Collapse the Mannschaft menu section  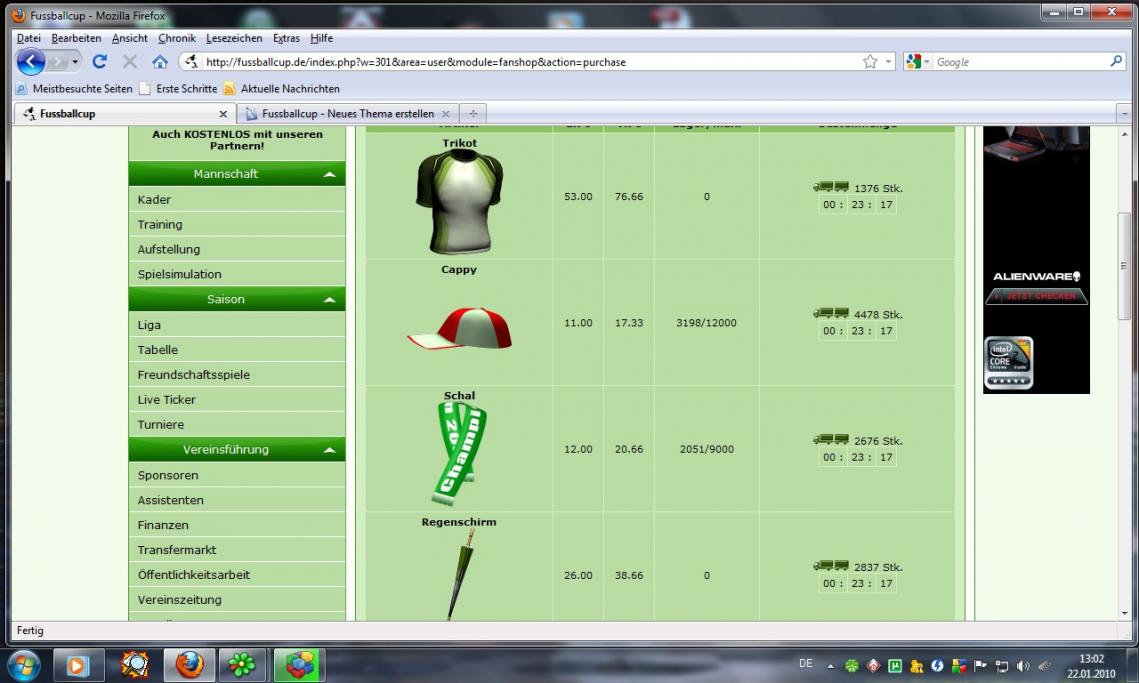329,174
